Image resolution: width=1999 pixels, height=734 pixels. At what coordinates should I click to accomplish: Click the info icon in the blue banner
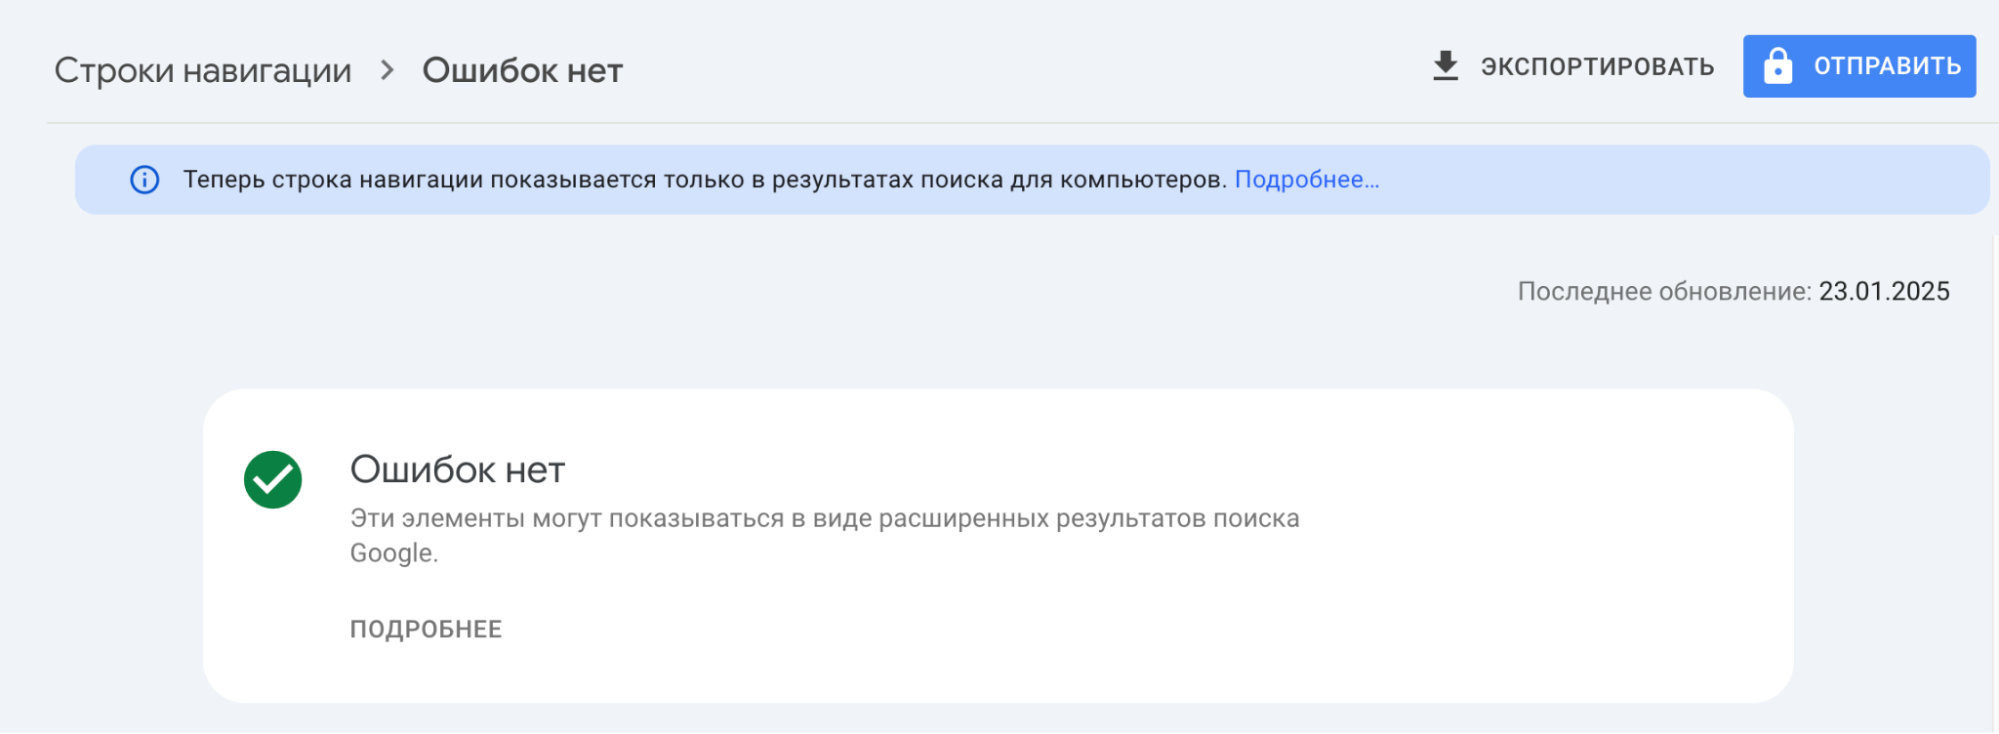pos(145,180)
